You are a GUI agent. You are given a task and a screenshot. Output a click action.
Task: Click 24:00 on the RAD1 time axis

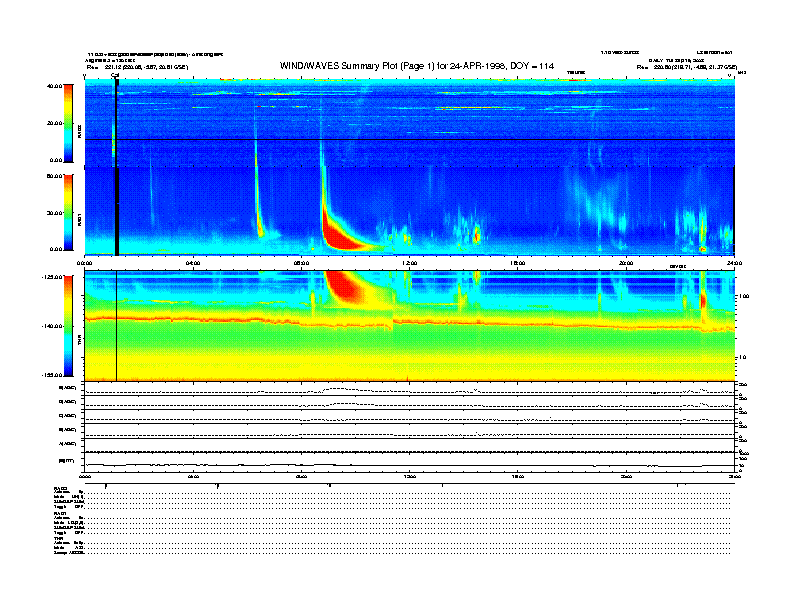tap(734, 263)
